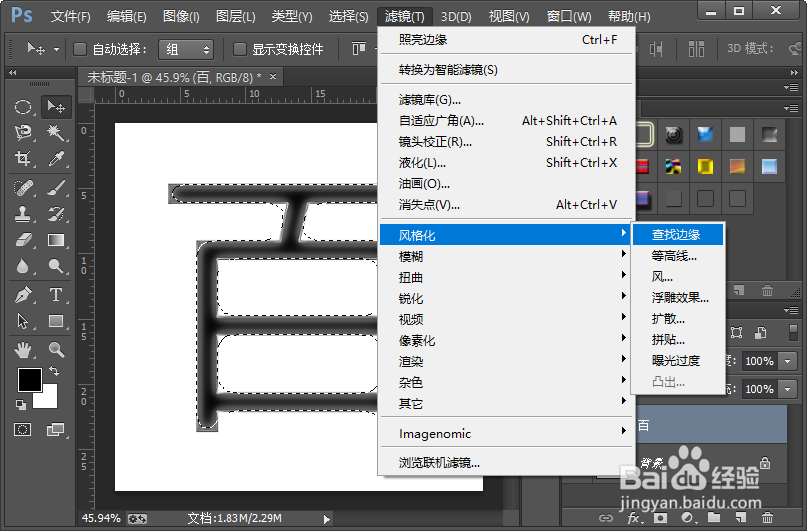The width and height of the screenshot is (807, 531).
Task: Open the 图层(L) menu
Action: [x=235, y=16]
